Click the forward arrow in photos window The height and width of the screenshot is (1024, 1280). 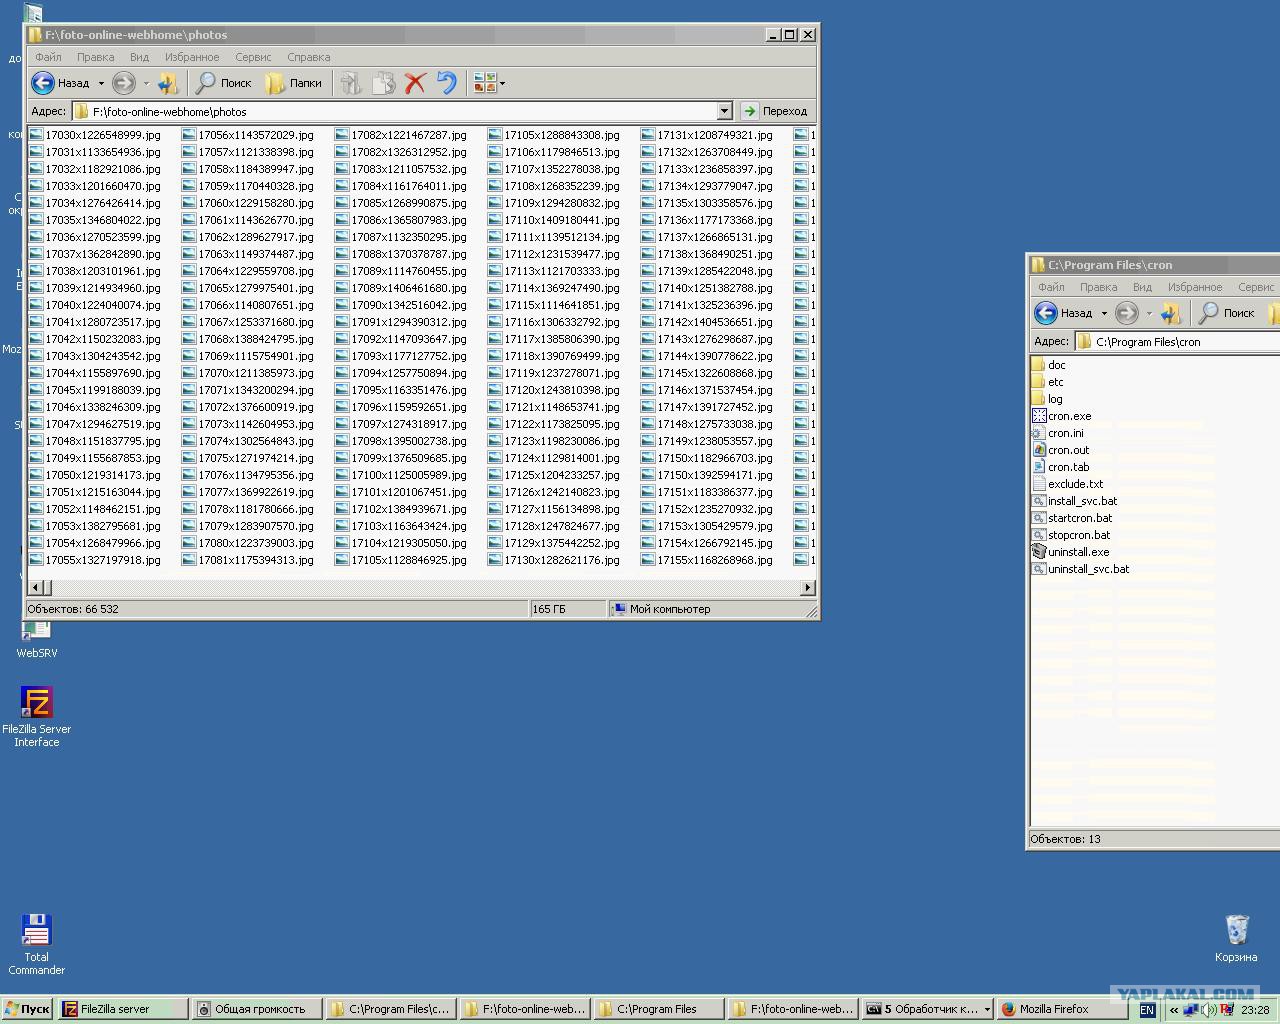[124, 83]
